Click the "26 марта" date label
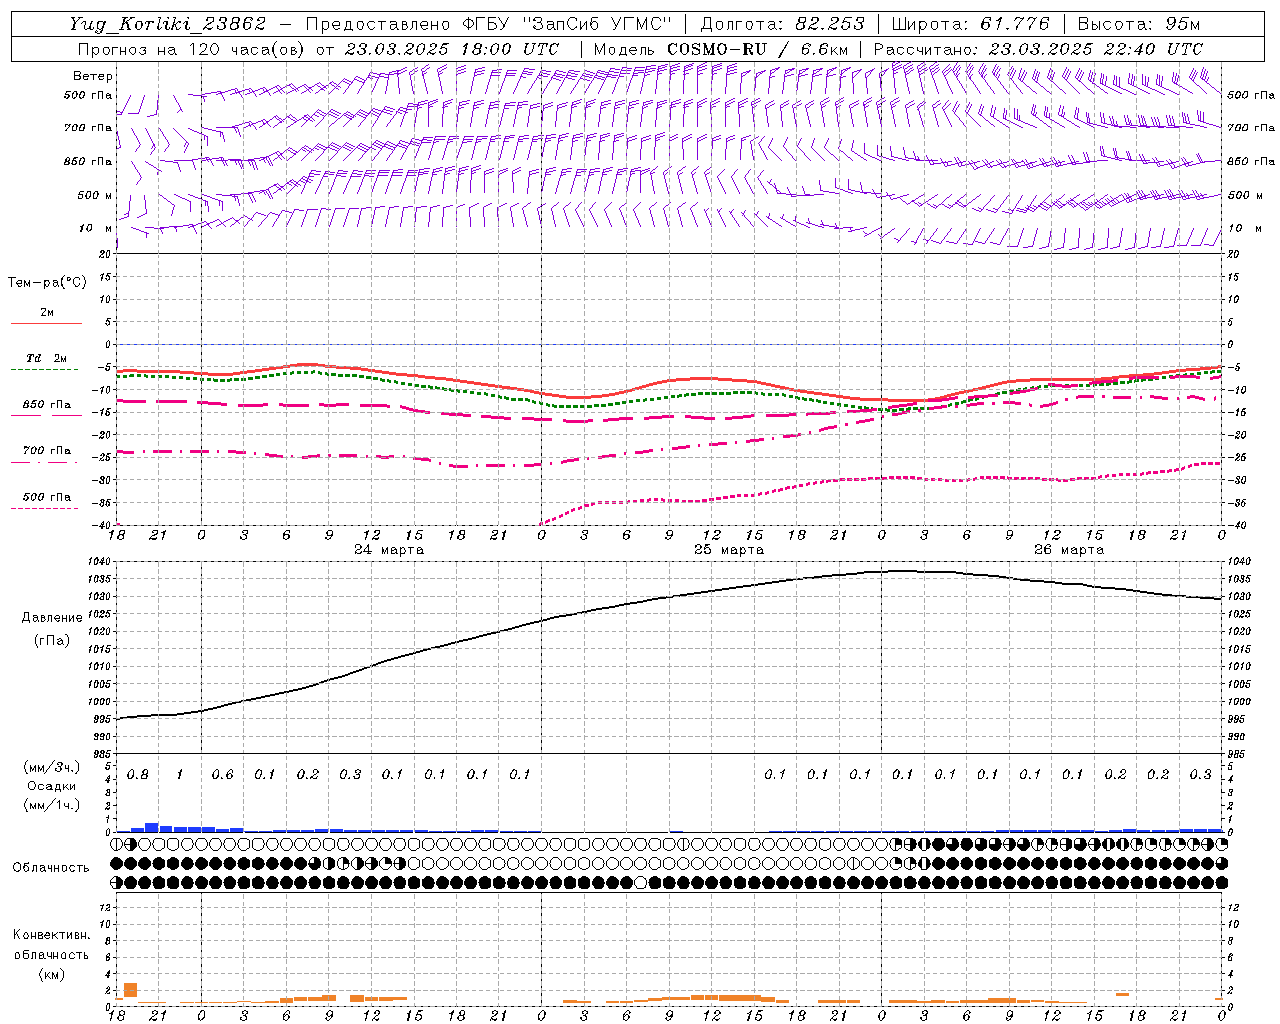The height and width of the screenshot is (1024, 1280). pos(1069,550)
